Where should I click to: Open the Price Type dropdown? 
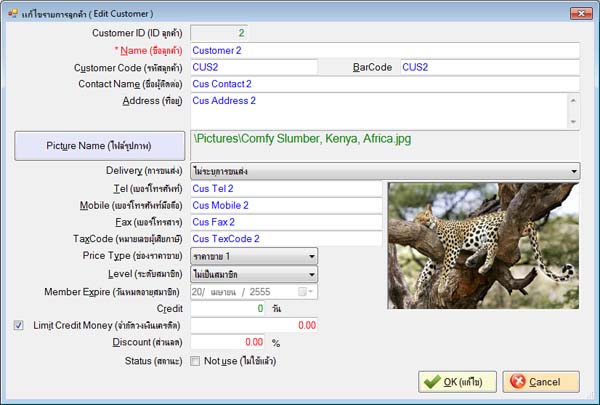tap(254, 256)
